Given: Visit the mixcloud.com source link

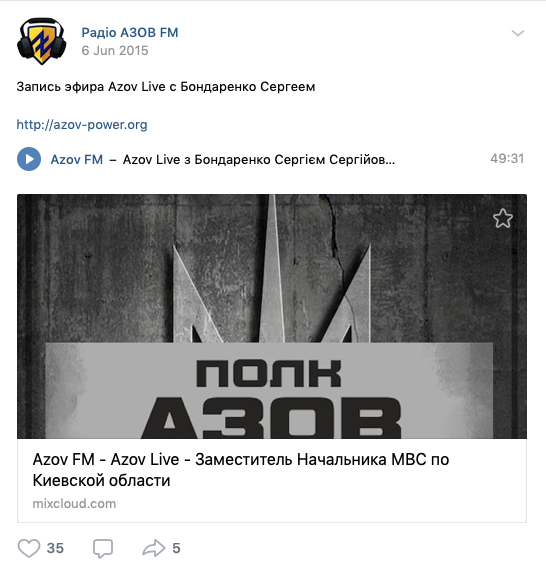Looking at the screenshot, I should pyautogui.click(x=74, y=504).
